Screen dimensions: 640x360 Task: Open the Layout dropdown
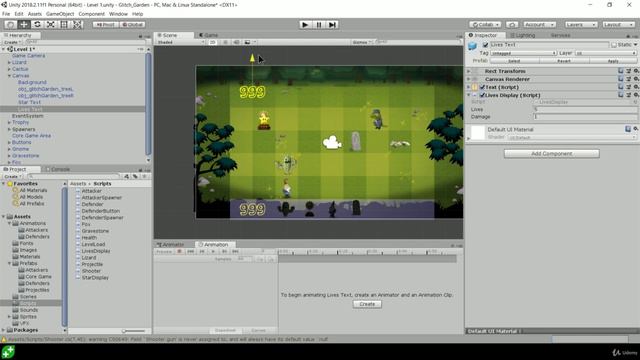click(x=618, y=24)
